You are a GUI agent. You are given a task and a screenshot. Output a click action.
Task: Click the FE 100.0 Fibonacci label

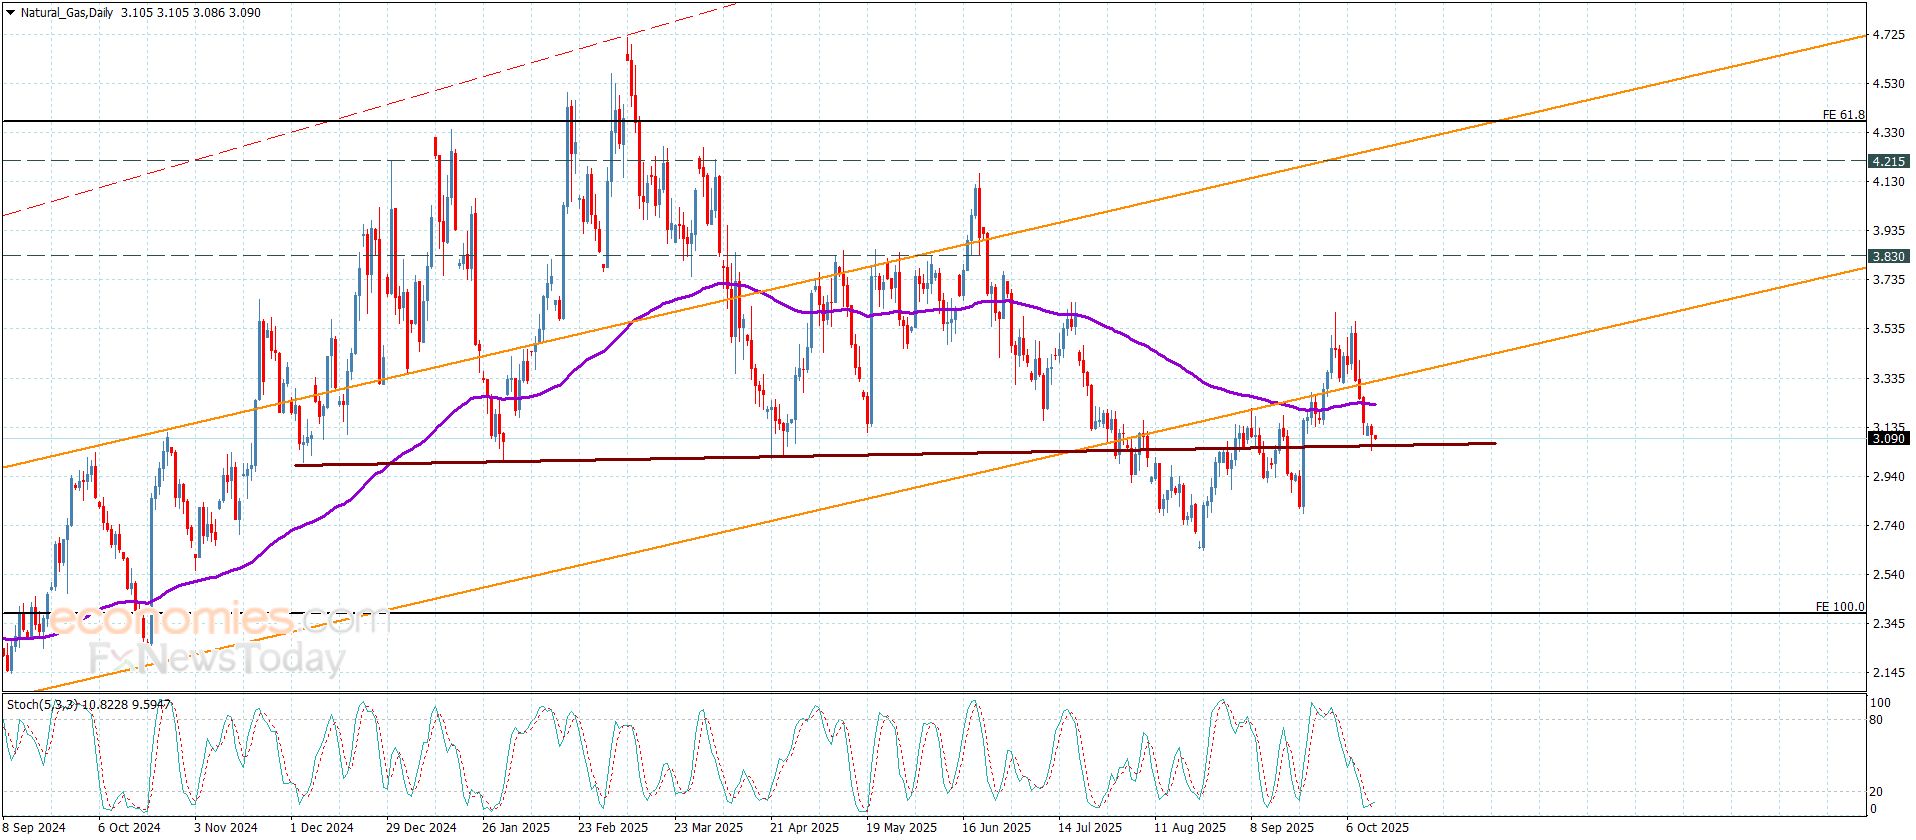pyautogui.click(x=1840, y=607)
